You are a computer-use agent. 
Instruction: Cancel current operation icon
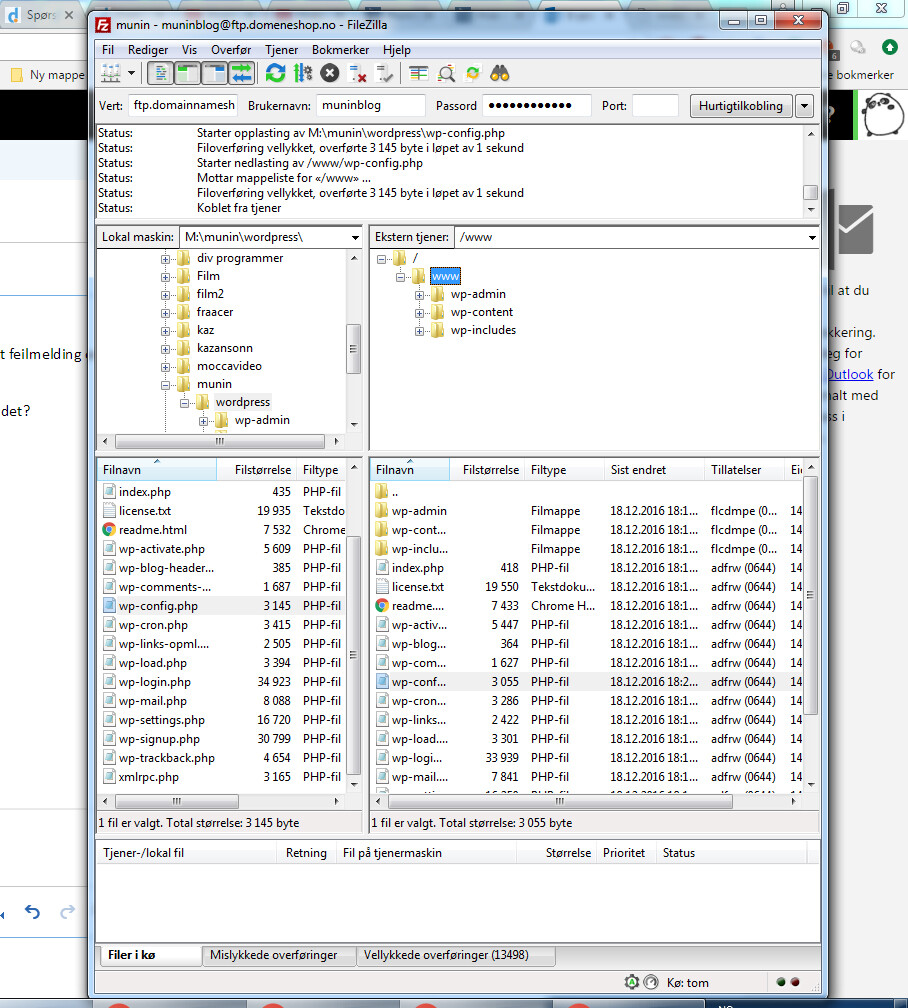coord(330,73)
